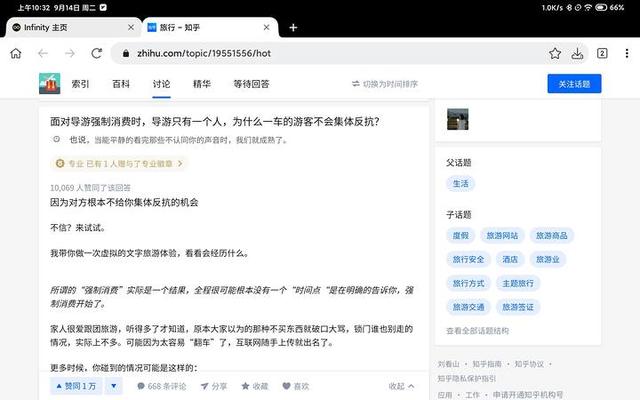Click the 喜欢 heart icon

296,386
